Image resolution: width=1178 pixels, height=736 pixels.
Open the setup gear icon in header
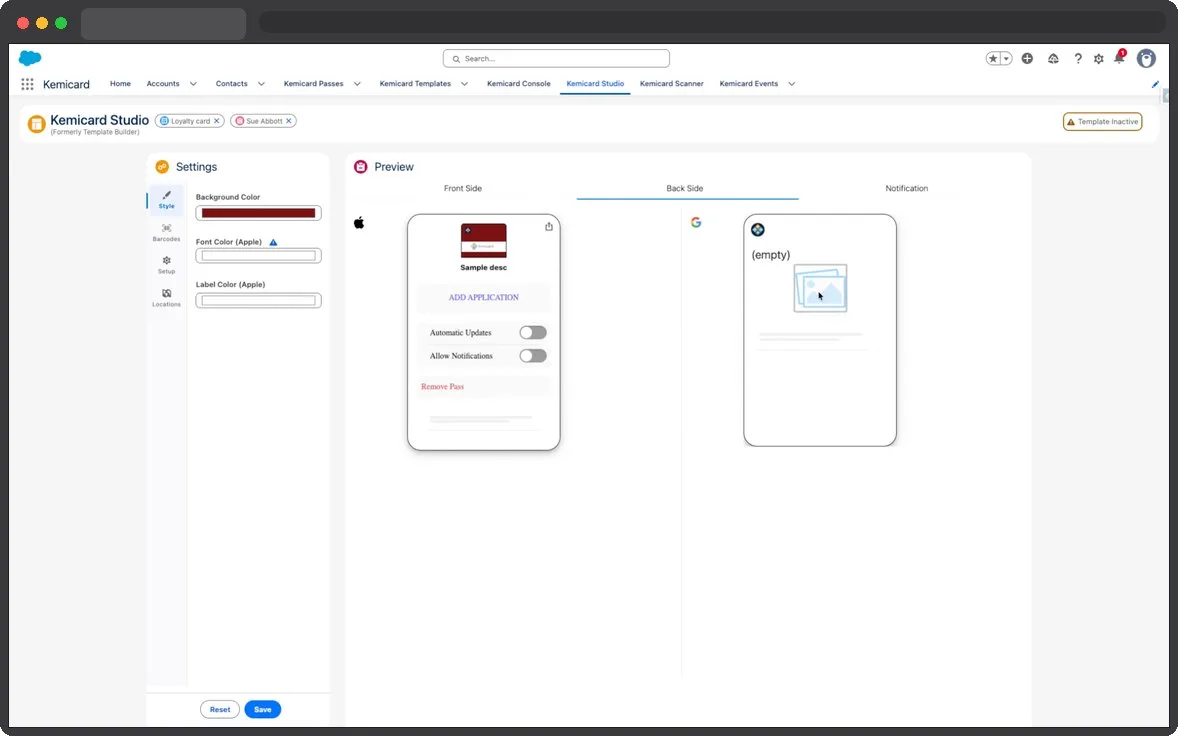click(x=1098, y=59)
